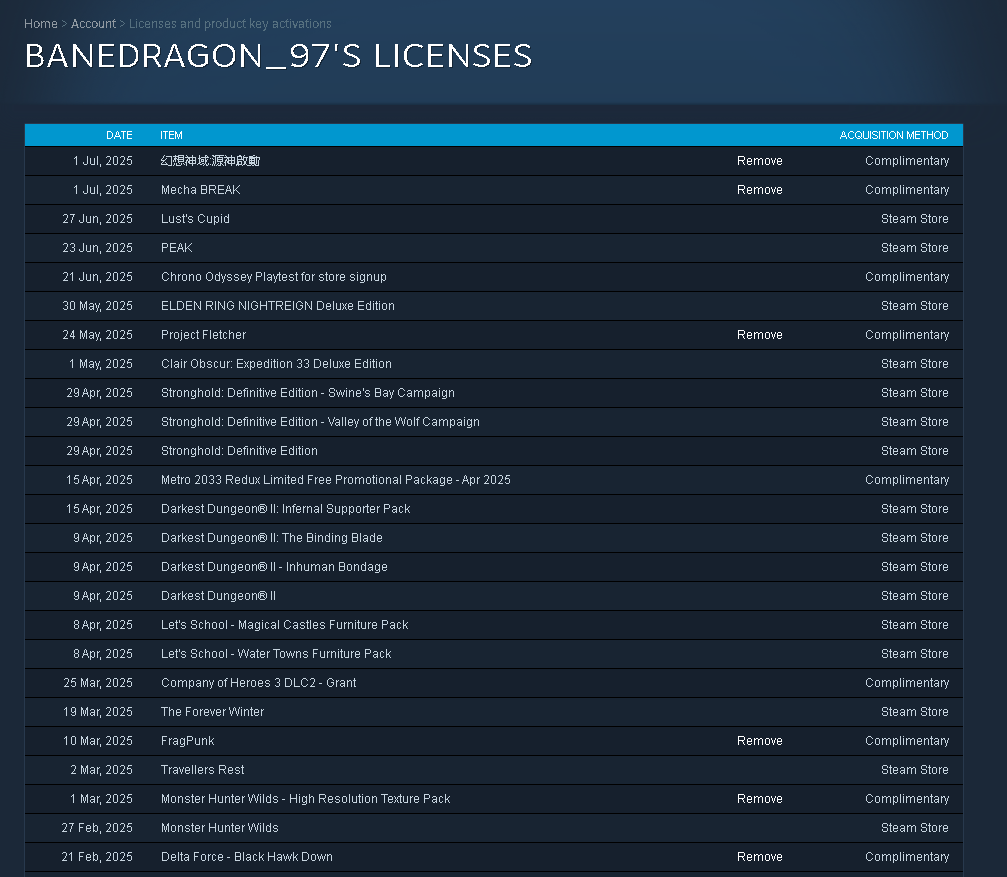The image size is (1007, 877).
Task: Click Stronghold Valley of the Wolf Campaign entry
Action: [x=320, y=421]
